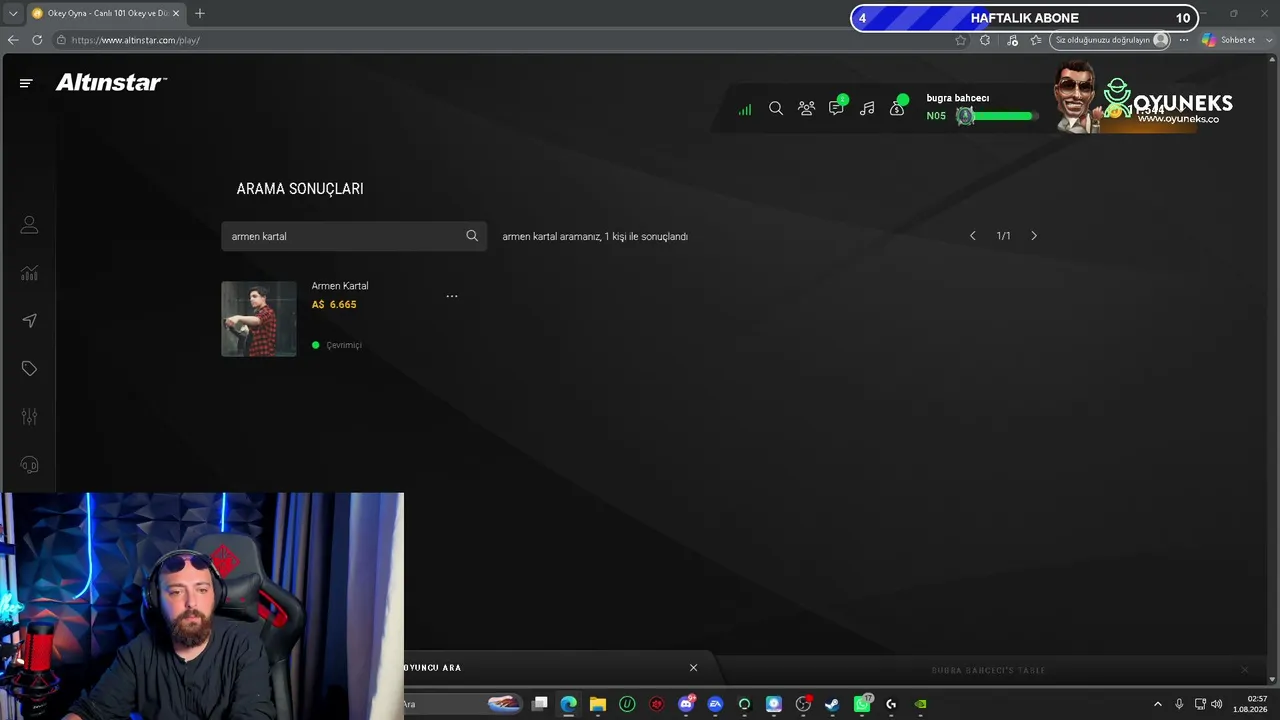Open Logitech G HUB from the taskbar

[x=891, y=704]
